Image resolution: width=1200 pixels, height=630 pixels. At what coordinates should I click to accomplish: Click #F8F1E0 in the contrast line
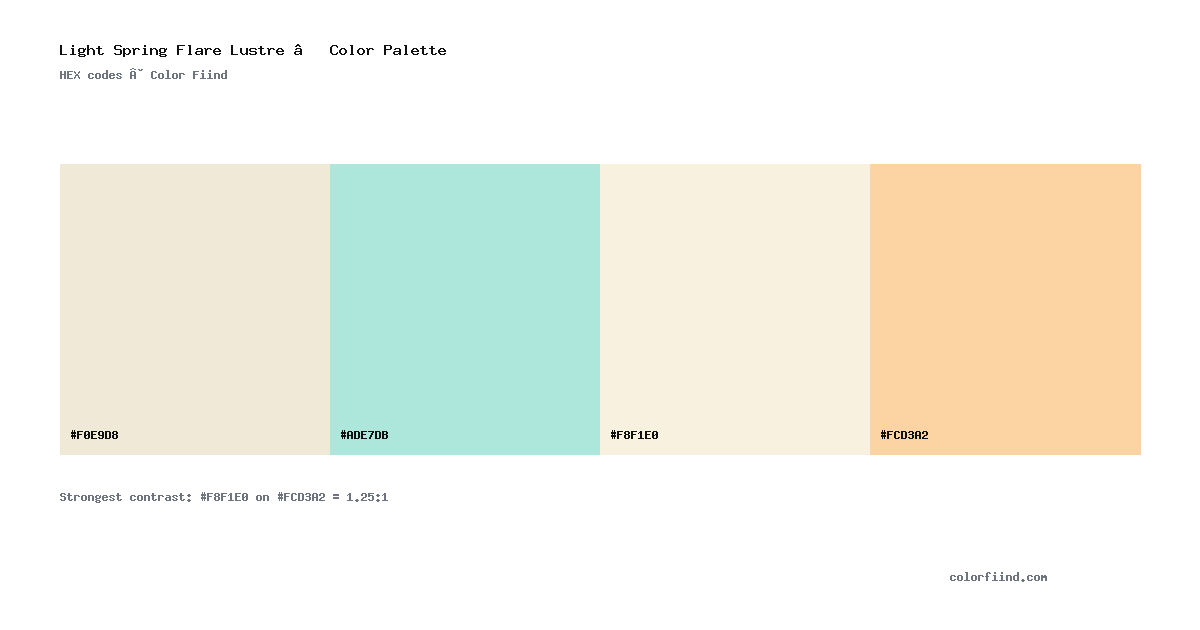pos(224,497)
